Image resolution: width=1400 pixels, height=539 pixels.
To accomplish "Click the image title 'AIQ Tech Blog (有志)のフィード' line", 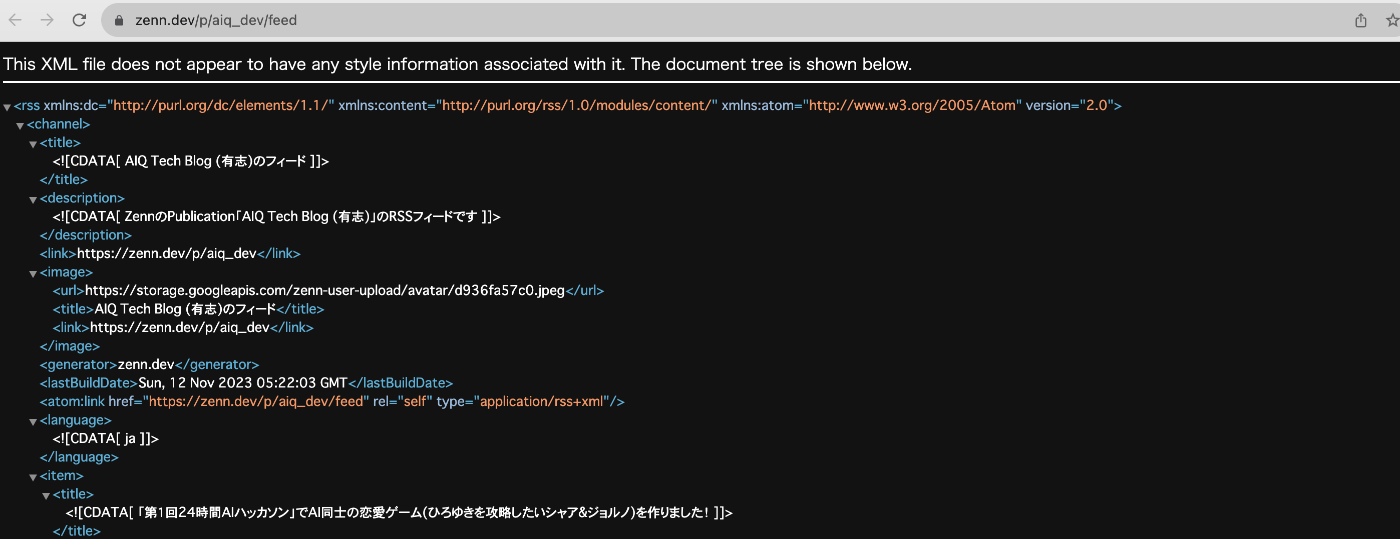I will coord(189,309).
